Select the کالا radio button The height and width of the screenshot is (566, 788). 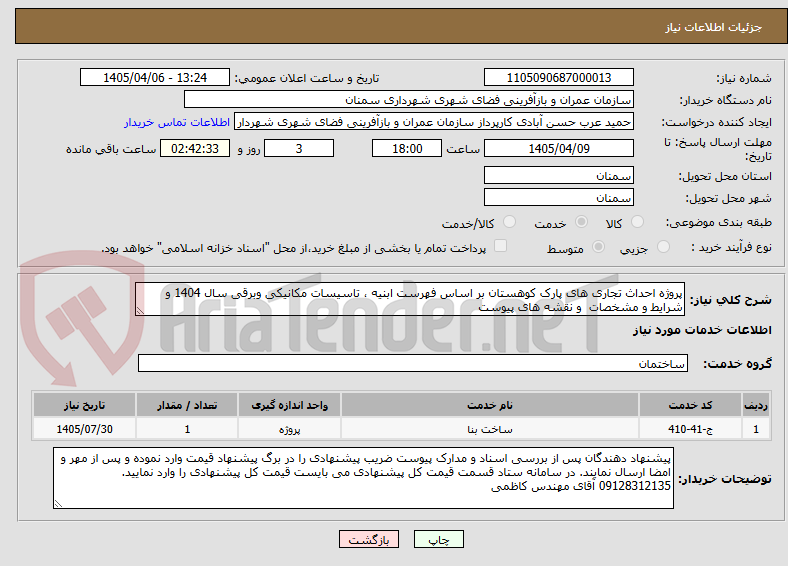click(x=637, y=222)
